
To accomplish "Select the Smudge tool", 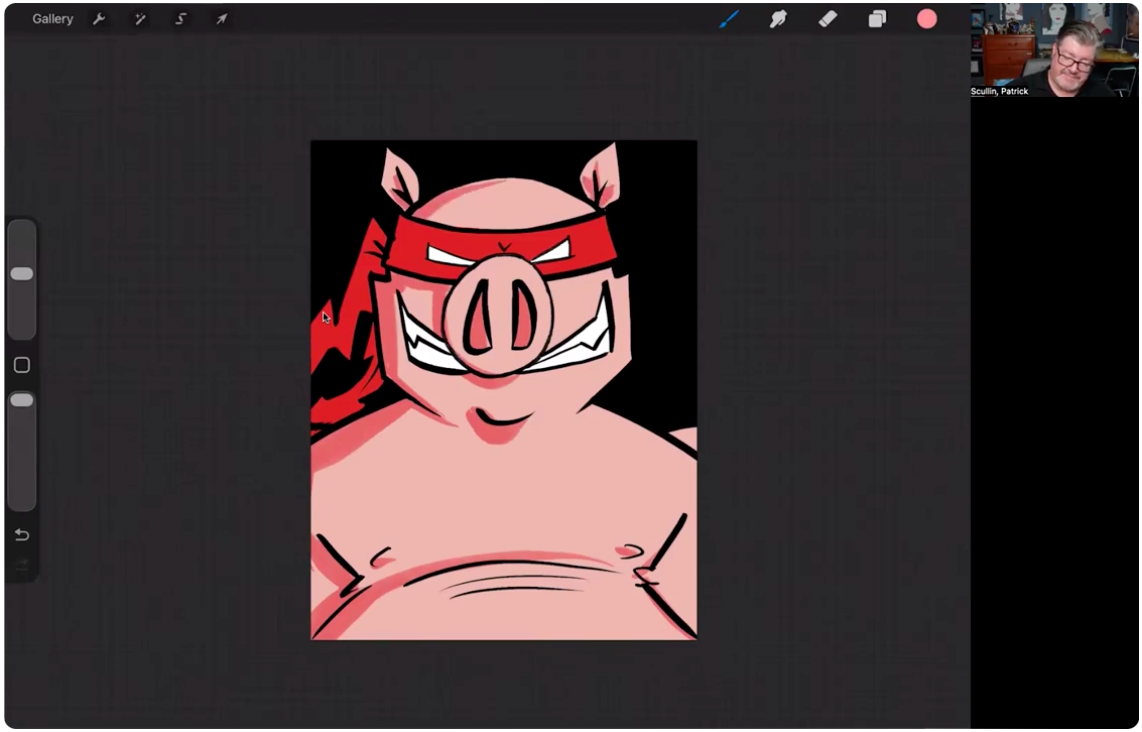I will tap(779, 19).
